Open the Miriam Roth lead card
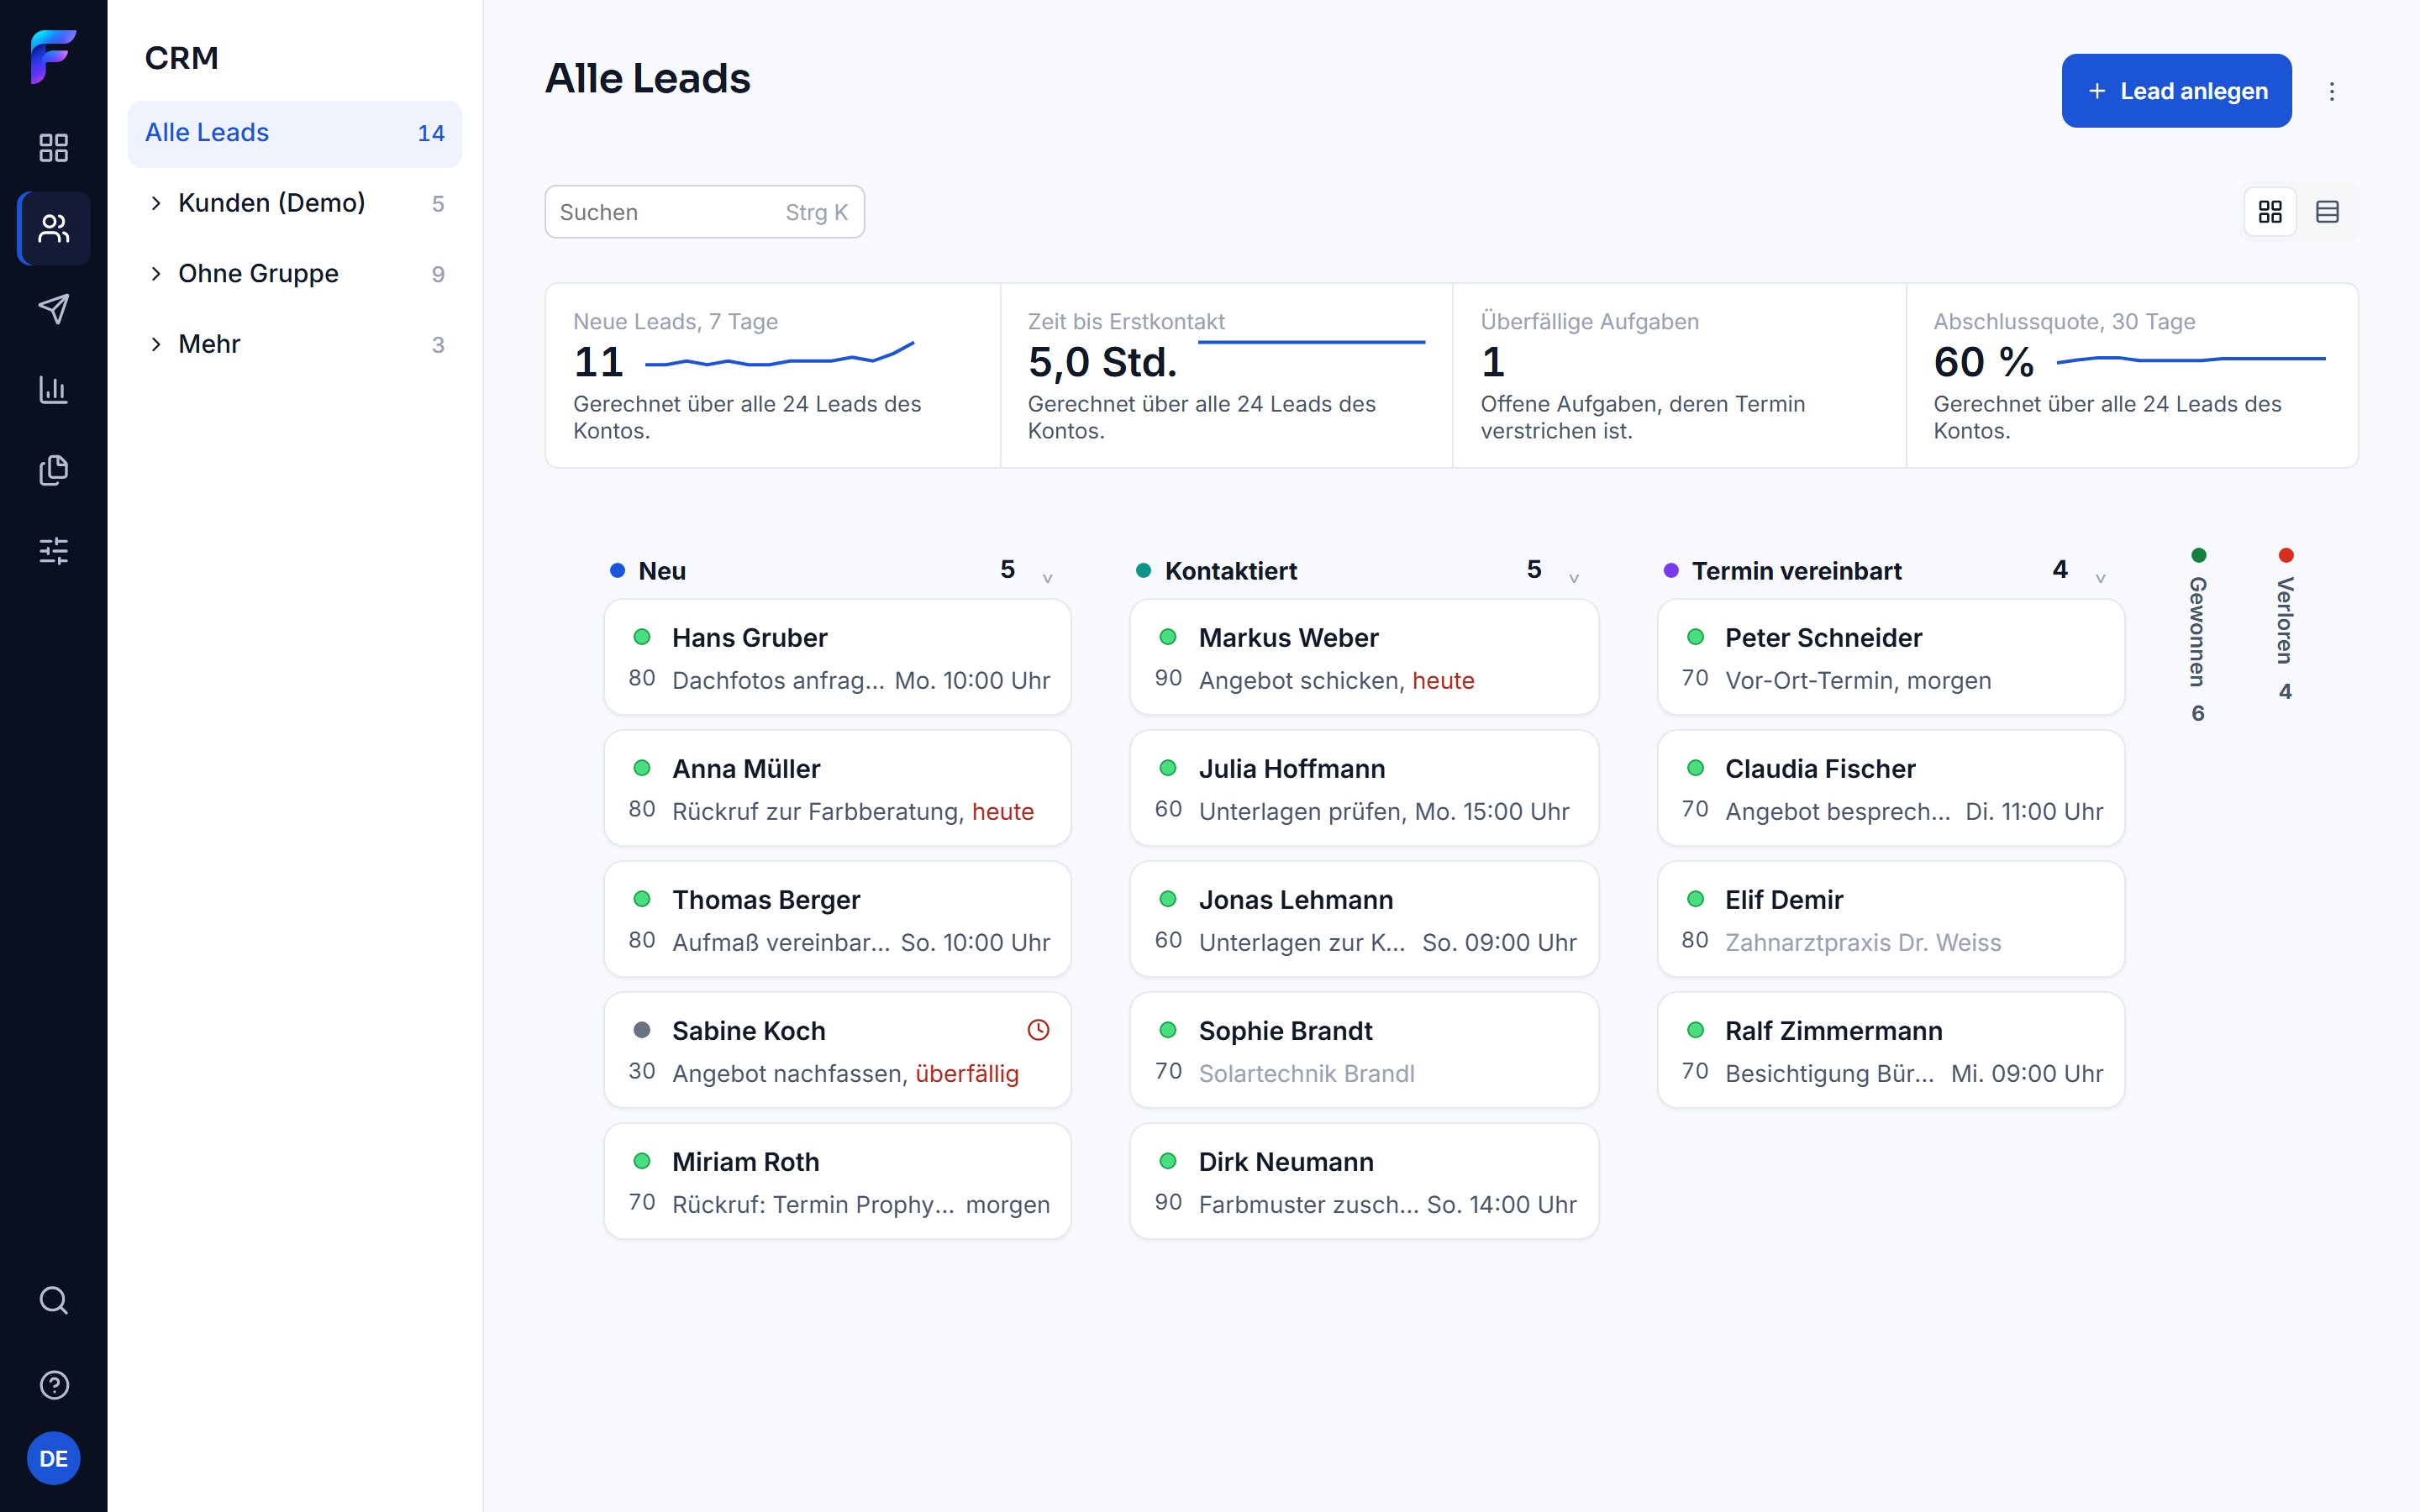Viewport: 2420px width, 1512px height. point(837,1181)
